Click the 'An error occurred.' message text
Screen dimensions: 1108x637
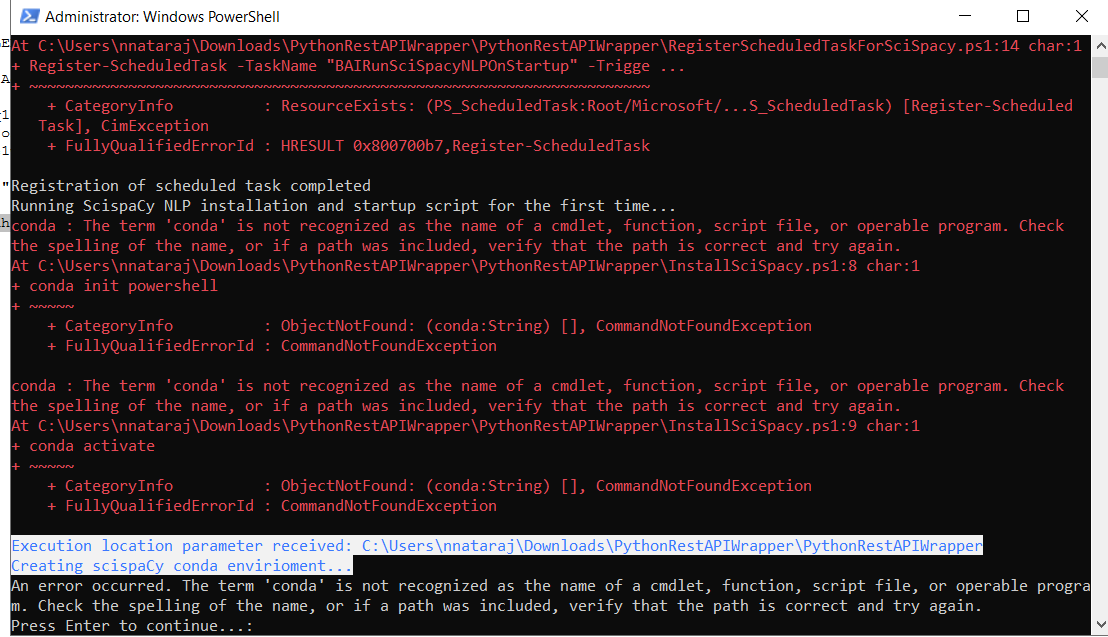point(550,595)
